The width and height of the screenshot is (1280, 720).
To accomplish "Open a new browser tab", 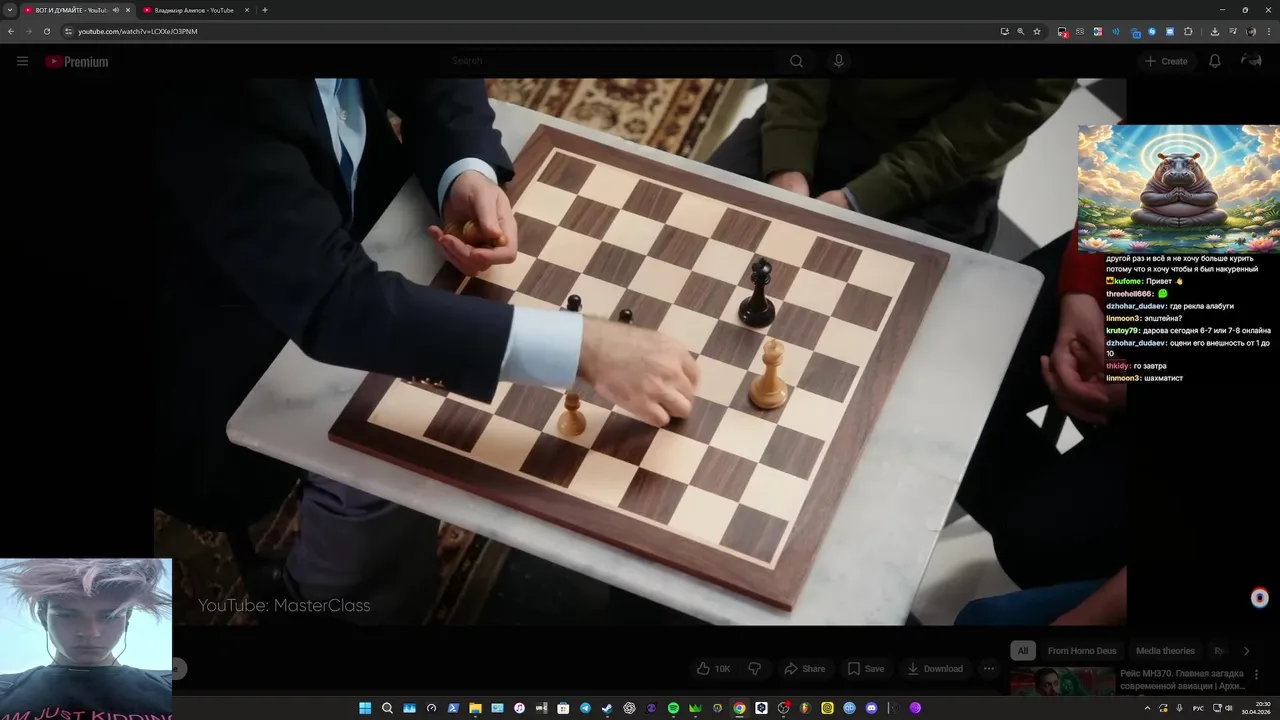I will click(x=264, y=10).
